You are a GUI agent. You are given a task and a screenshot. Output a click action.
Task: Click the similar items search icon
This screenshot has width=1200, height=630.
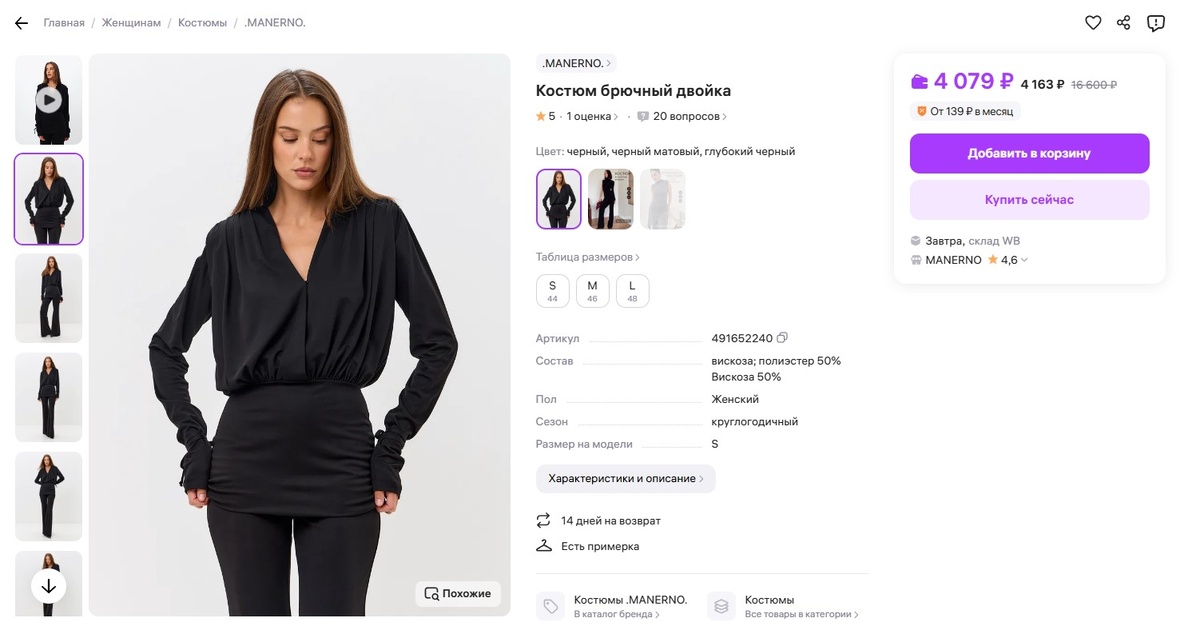coord(432,593)
